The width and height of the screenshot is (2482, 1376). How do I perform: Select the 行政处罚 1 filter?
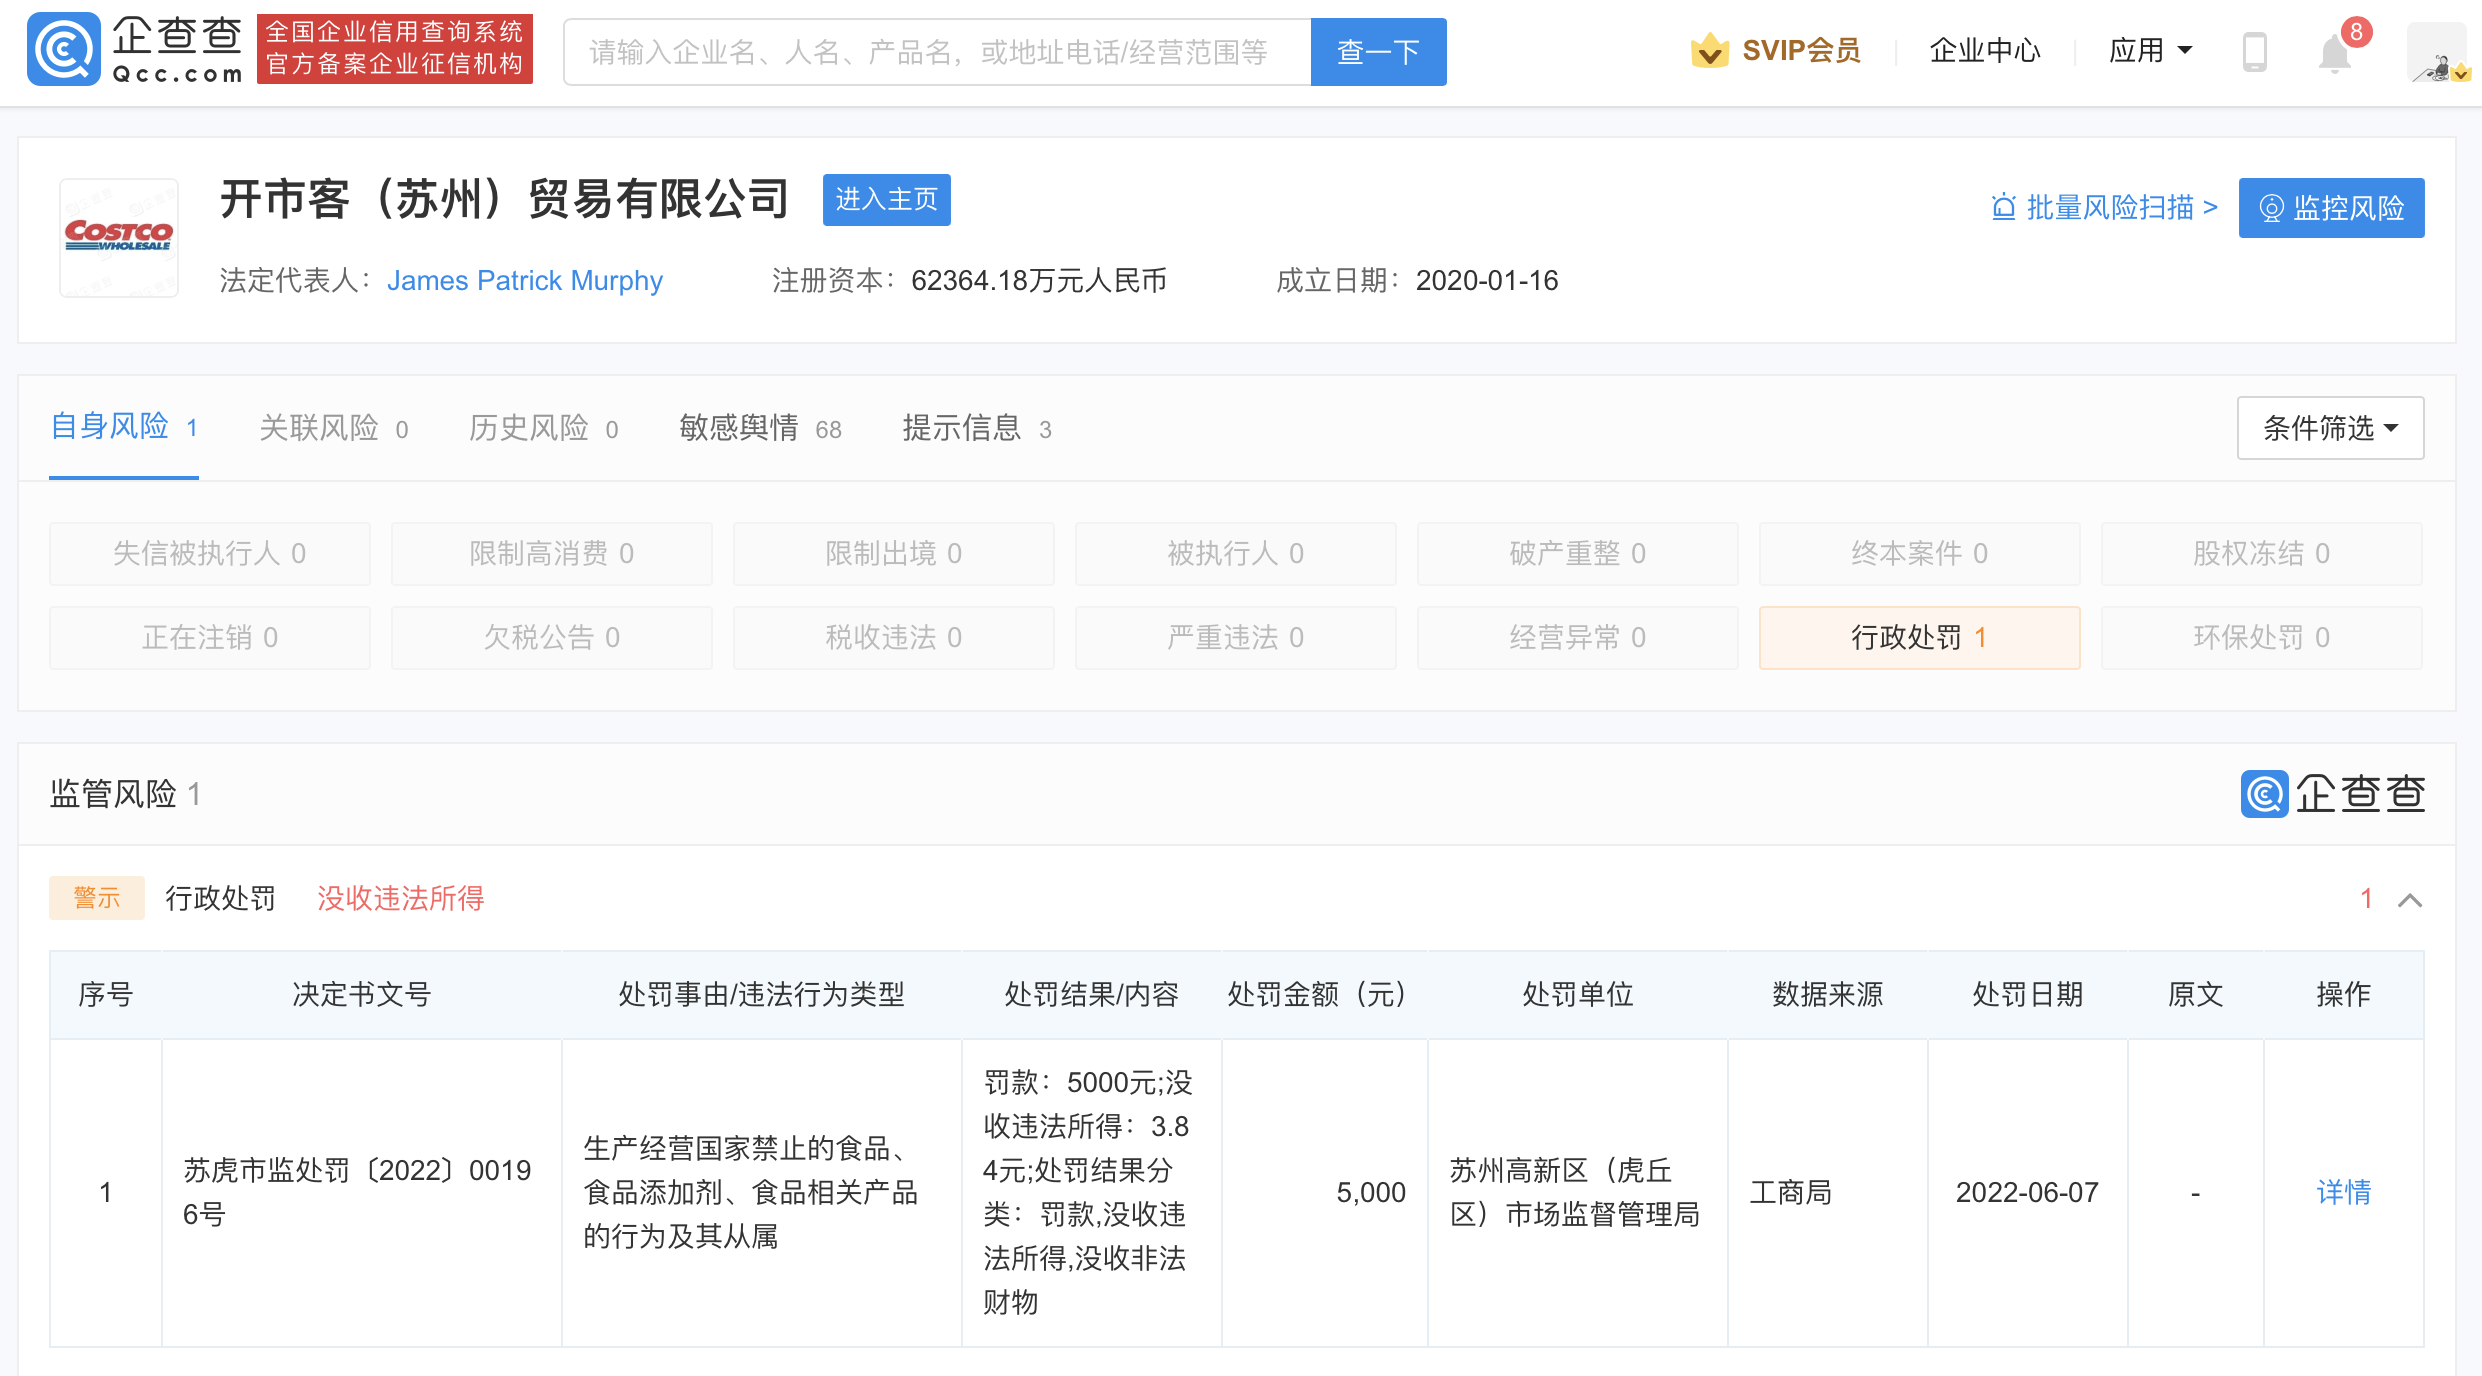(x=1920, y=638)
